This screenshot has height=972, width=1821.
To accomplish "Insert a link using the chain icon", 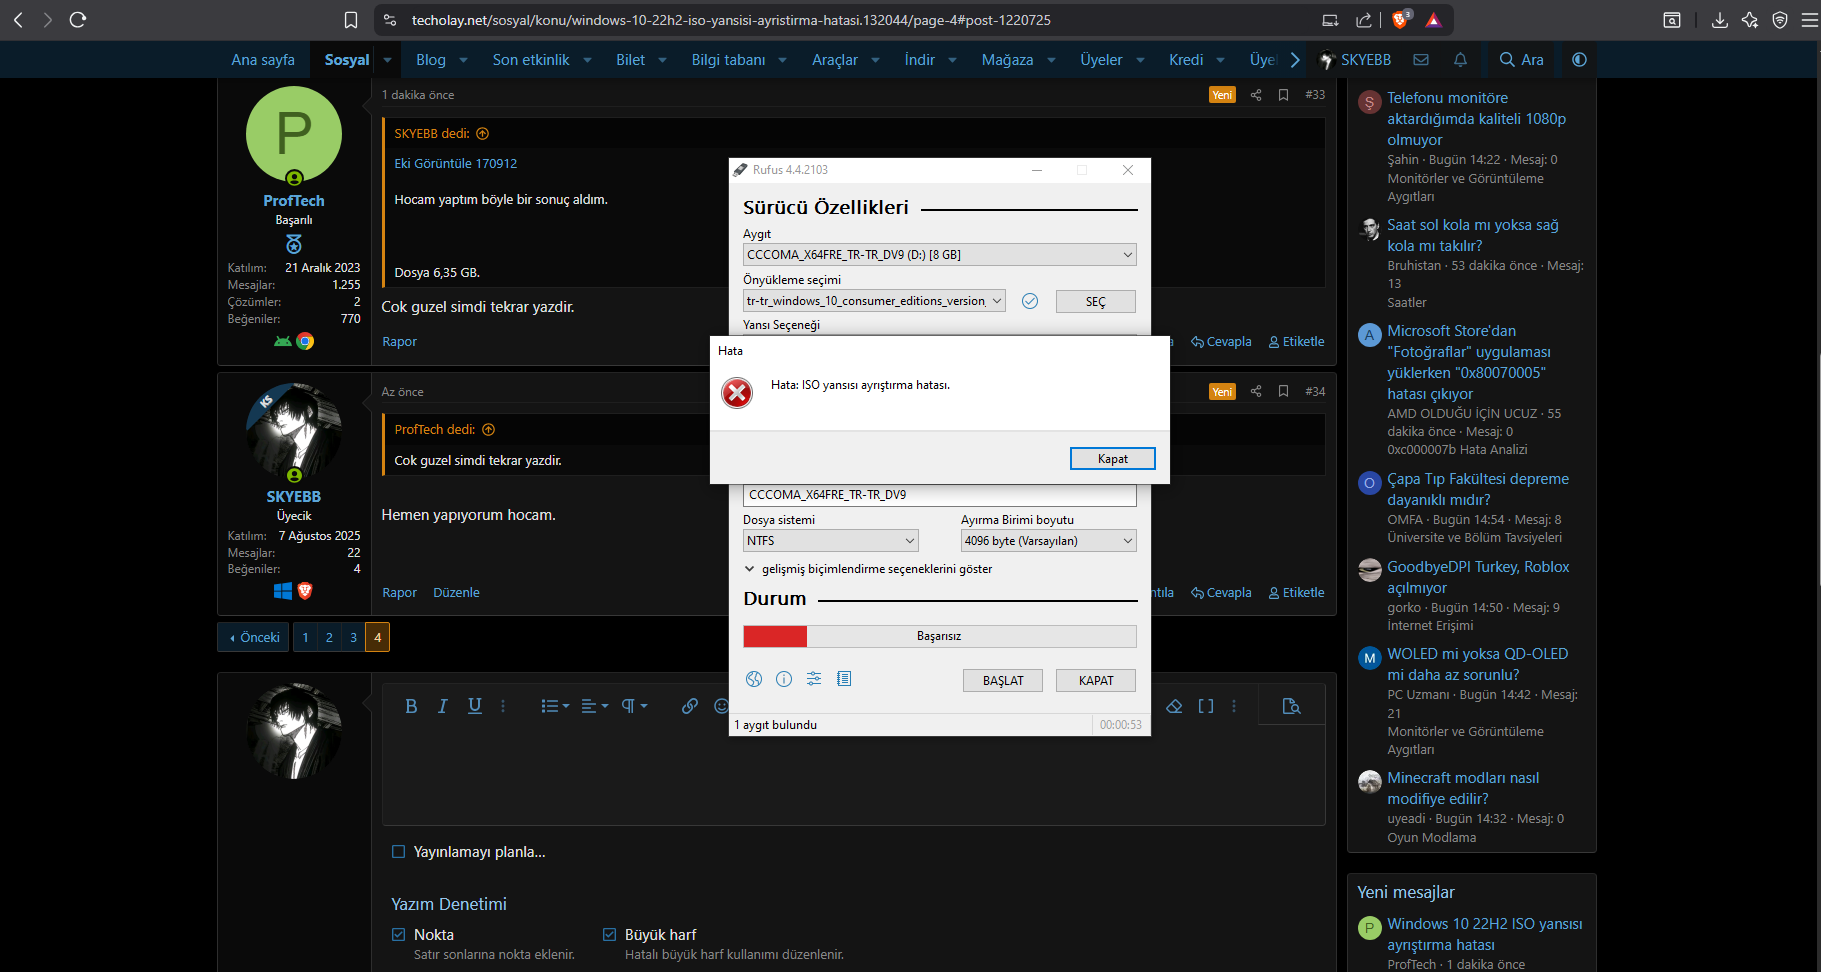I will coord(690,706).
